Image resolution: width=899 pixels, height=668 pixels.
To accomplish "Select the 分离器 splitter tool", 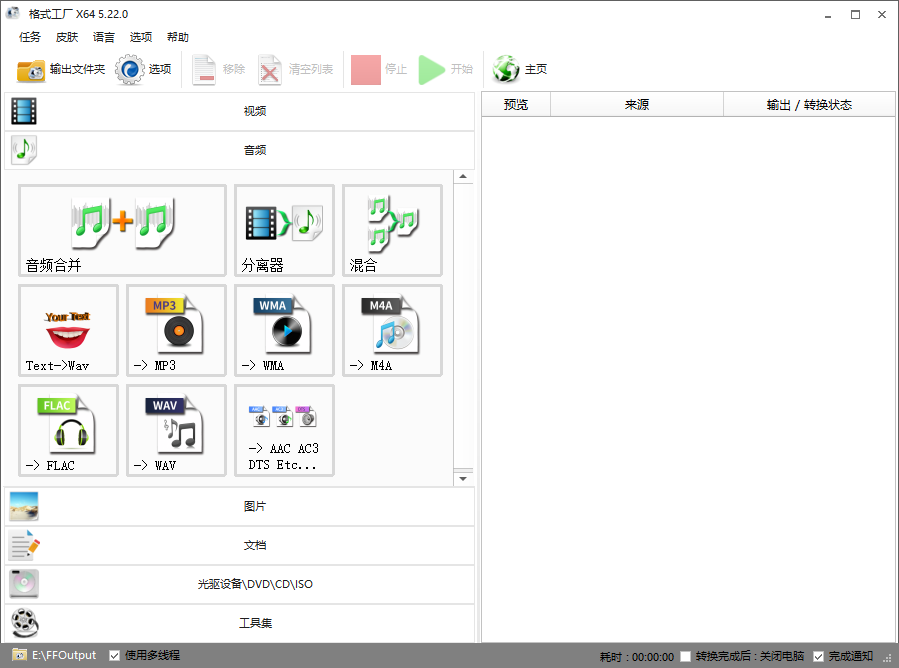I will pos(284,230).
